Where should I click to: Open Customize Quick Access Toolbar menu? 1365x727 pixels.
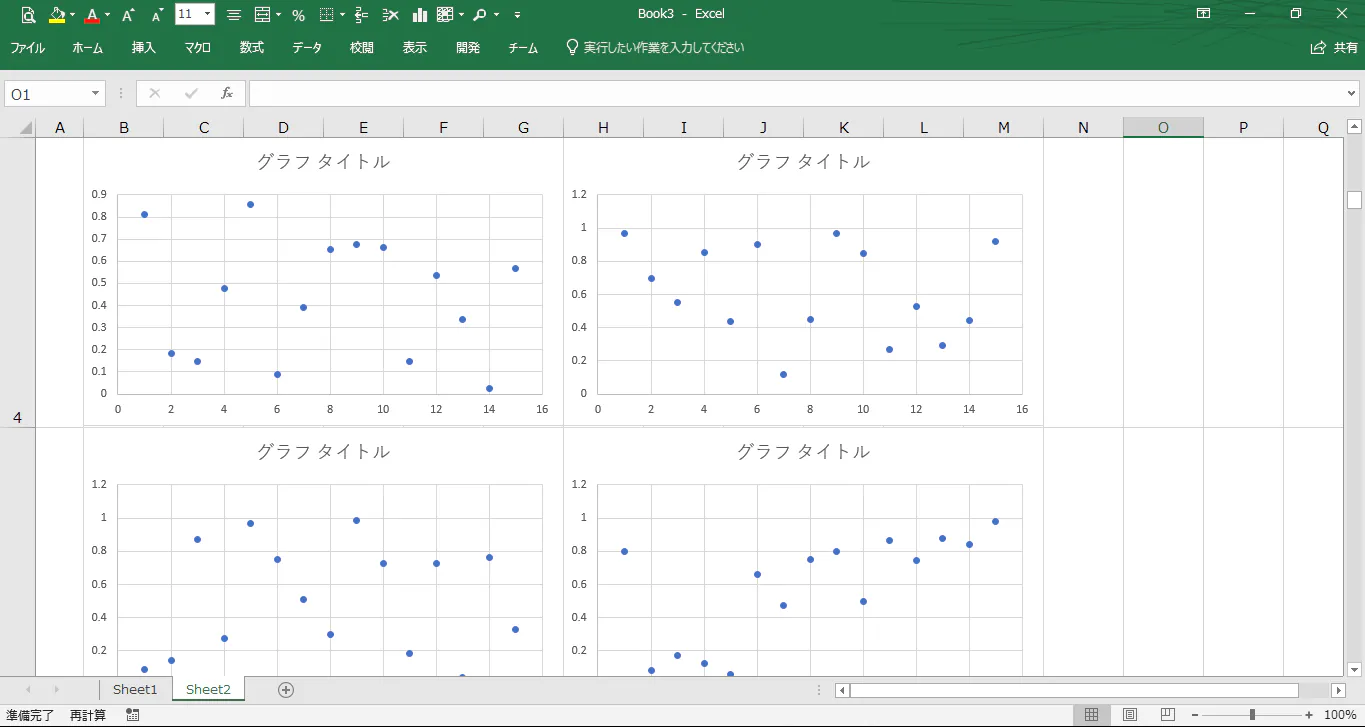pos(517,14)
